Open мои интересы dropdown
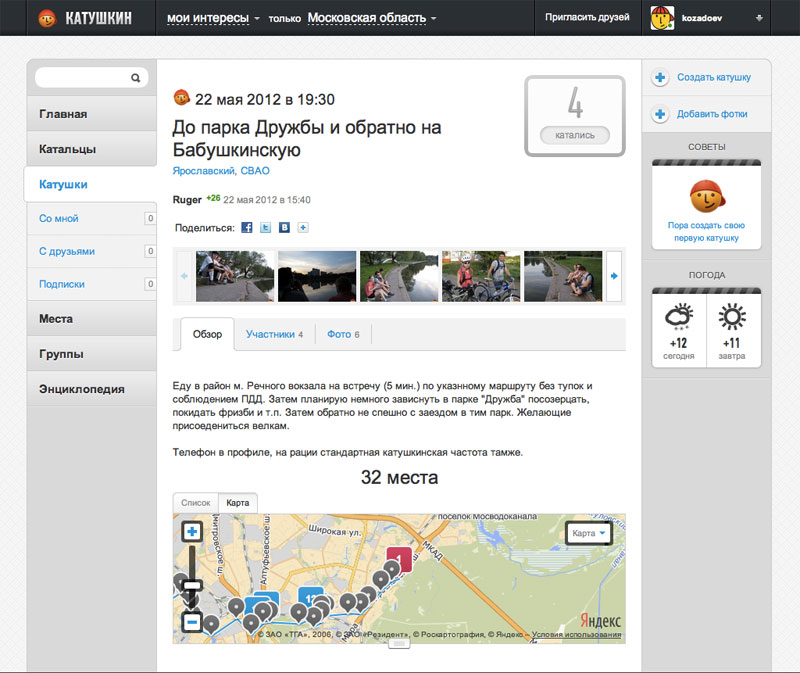 click(213, 18)
